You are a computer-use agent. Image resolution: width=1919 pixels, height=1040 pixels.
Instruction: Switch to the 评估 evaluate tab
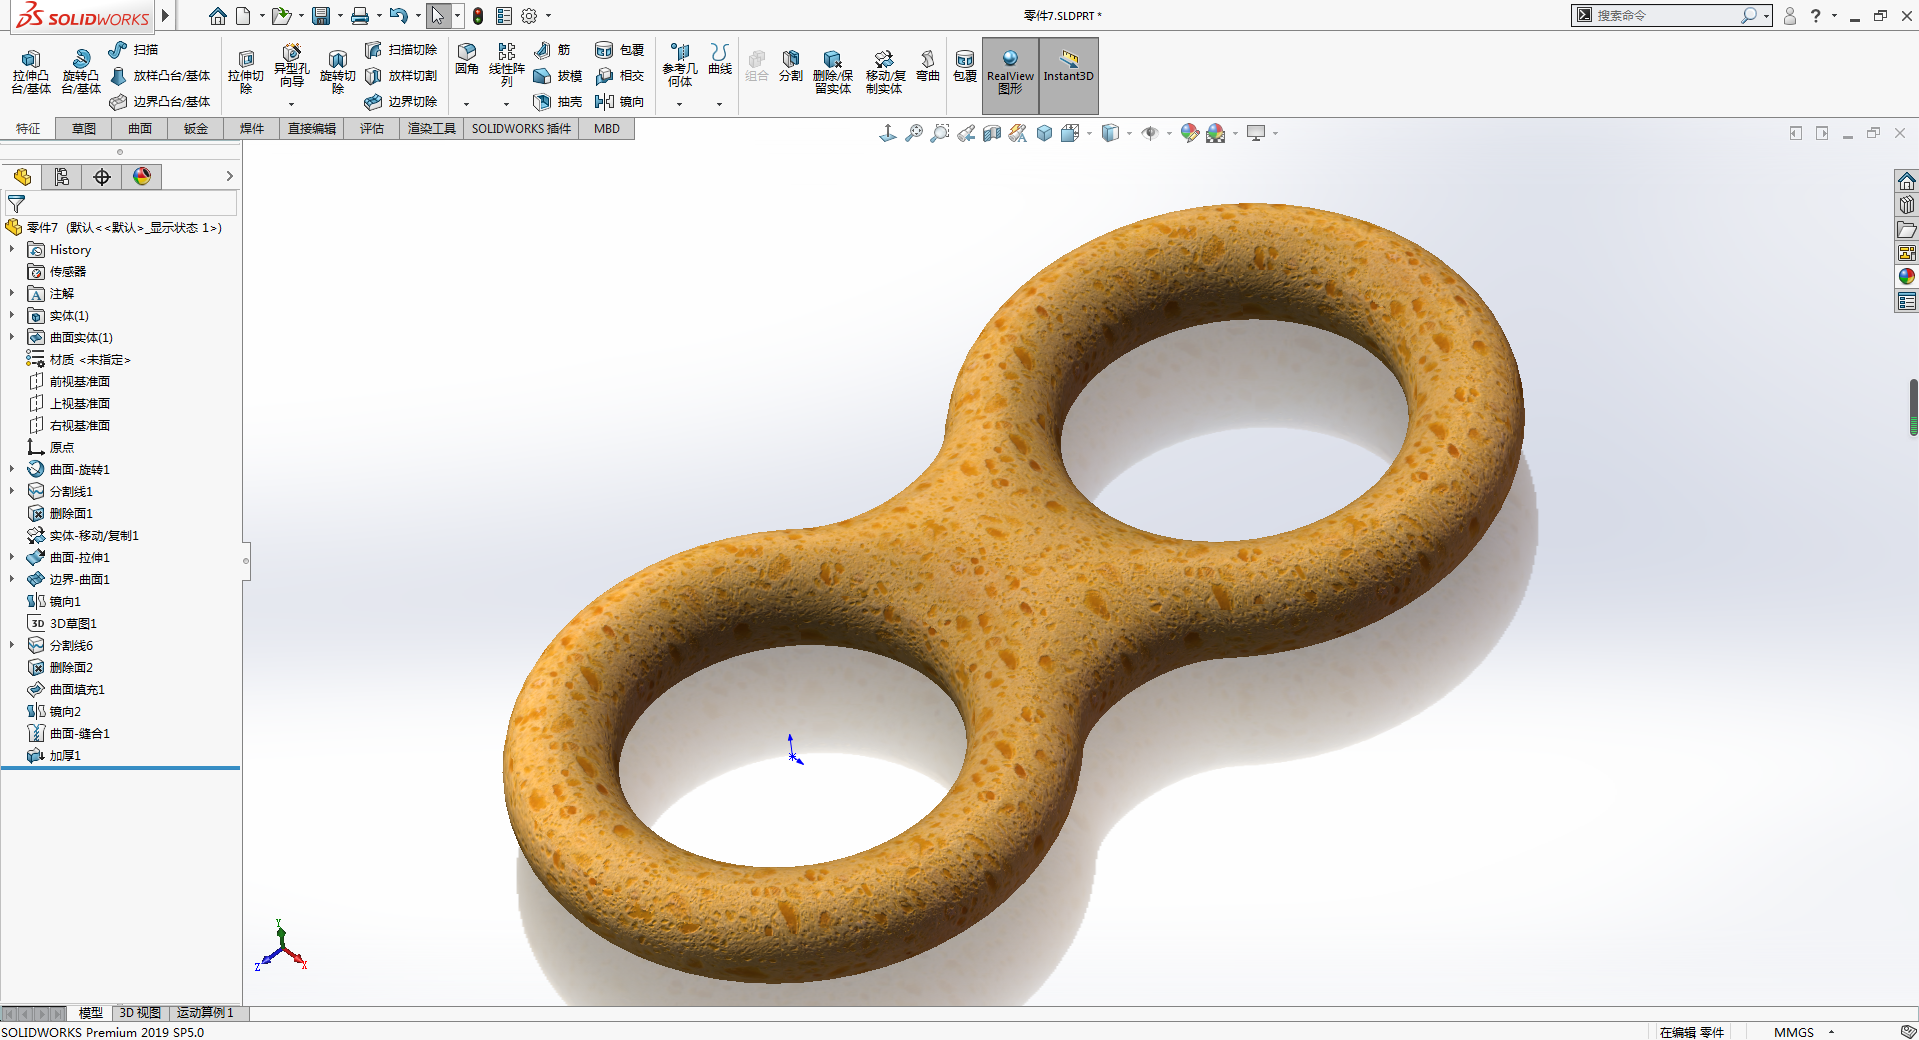372,129
